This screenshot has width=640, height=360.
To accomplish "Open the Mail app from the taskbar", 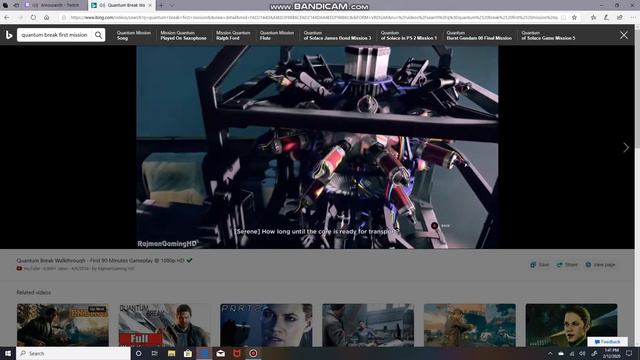I will pos(220,353).
